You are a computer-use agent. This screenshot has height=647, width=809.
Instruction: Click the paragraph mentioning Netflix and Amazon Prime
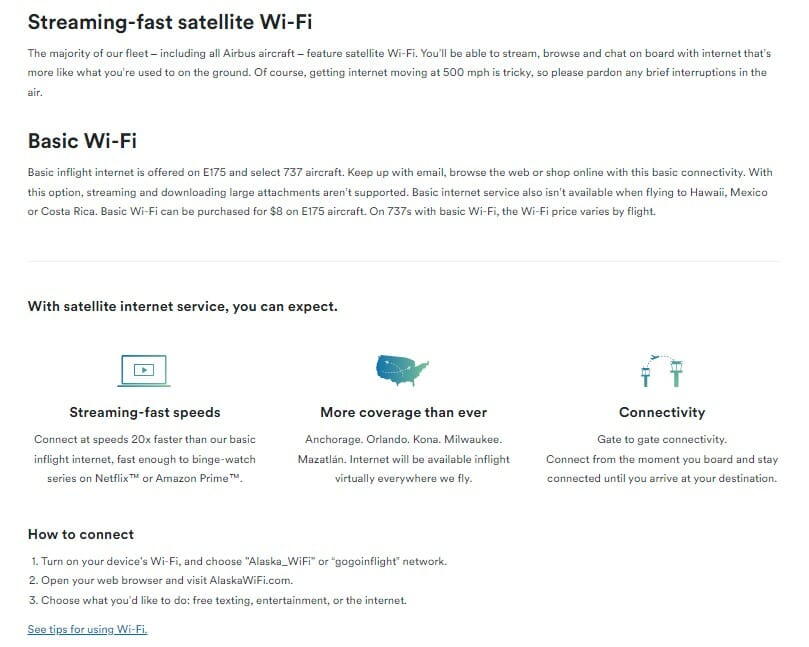145,459
